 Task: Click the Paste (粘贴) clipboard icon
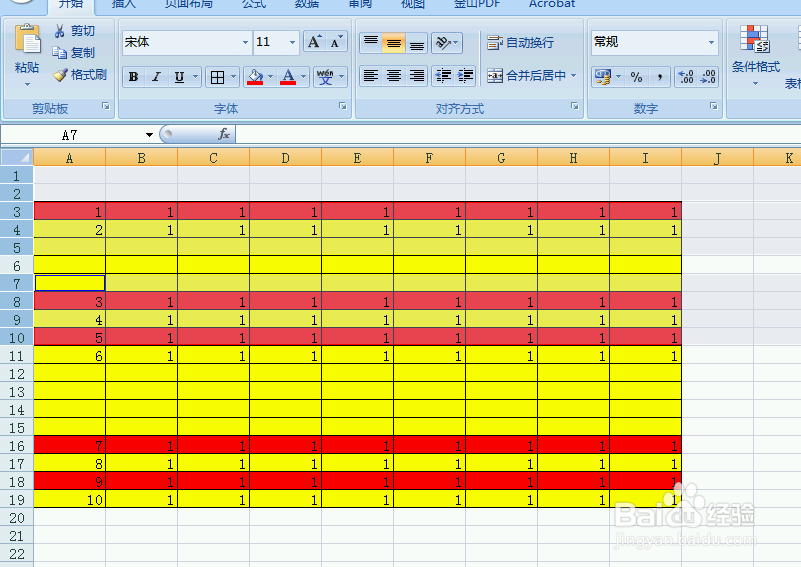(x=27, y=39)
